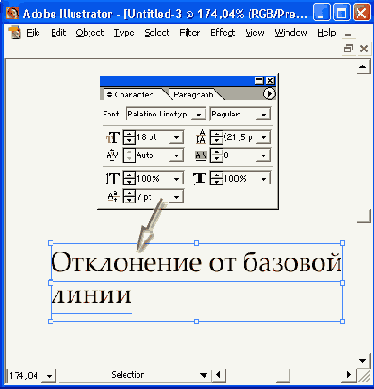Open the vertical scale 100% dropdown
Viewport: 374px width, 389px height.
(177, 179)
